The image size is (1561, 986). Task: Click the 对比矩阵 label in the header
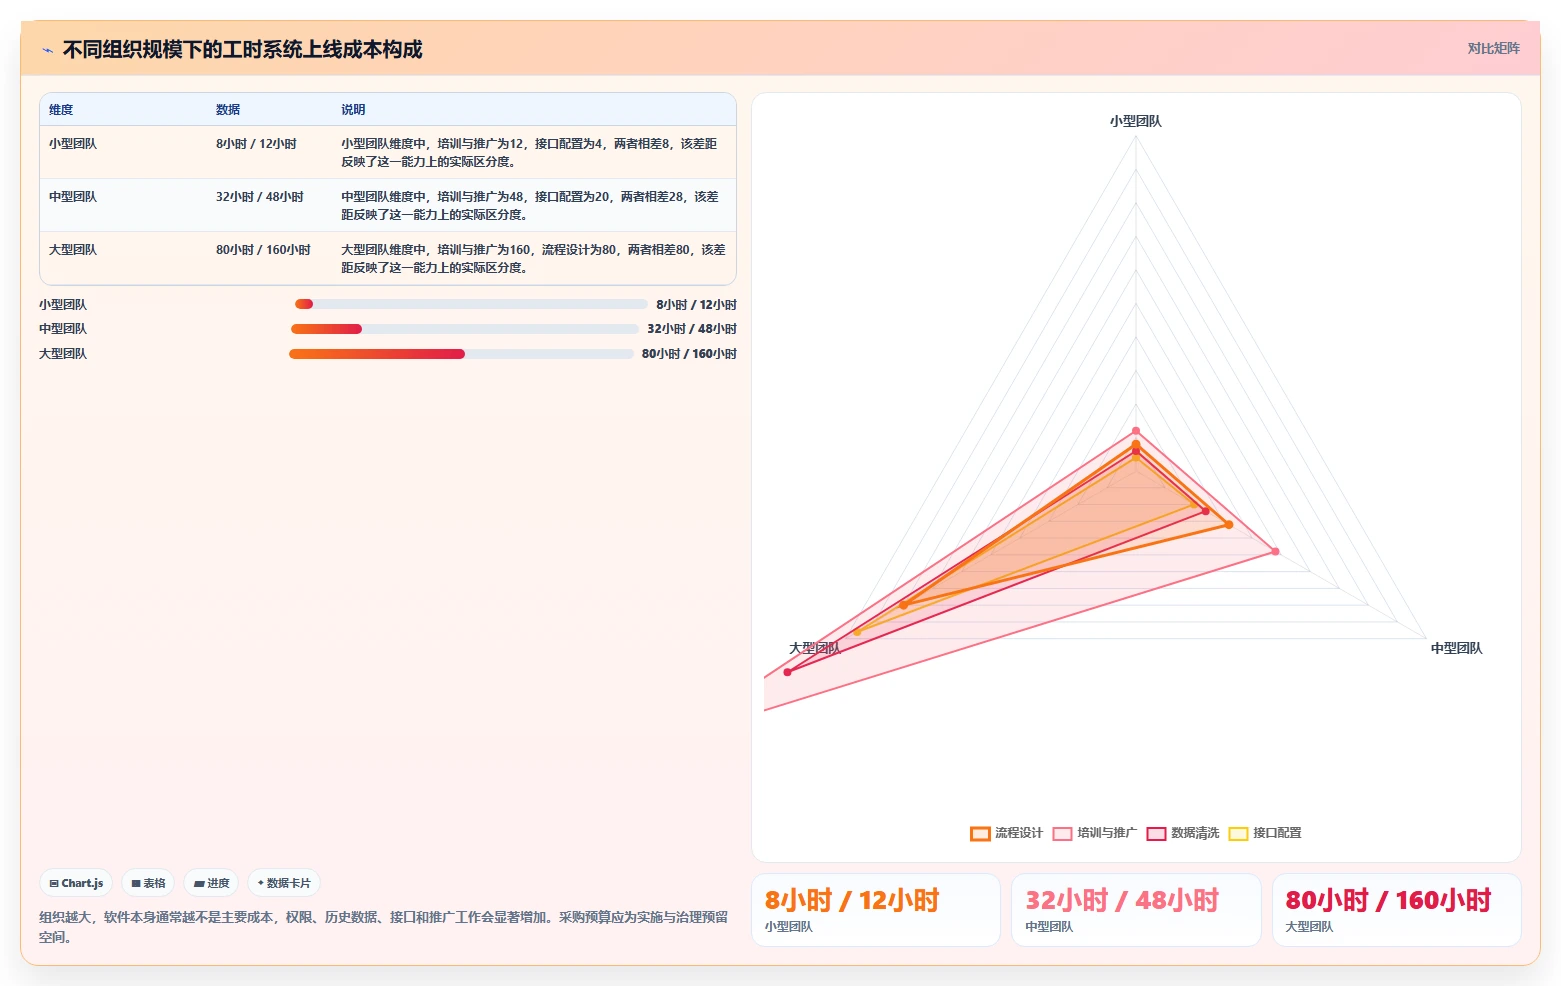(x=1493, y=48)
